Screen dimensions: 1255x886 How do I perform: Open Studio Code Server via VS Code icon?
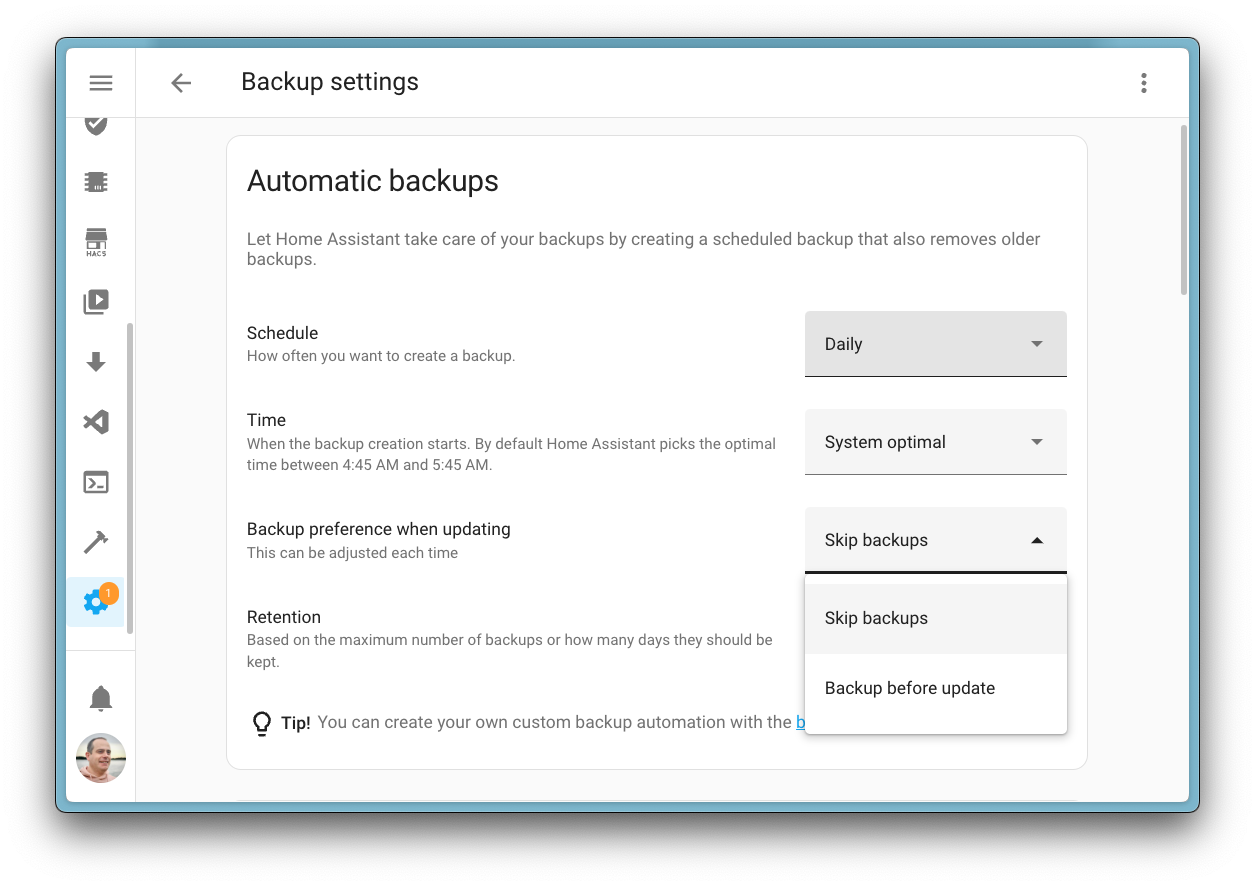[x=96, y=422]
